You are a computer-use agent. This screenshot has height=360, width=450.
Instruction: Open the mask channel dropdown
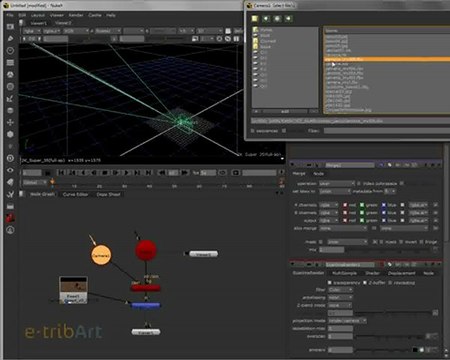pyautogui.click(x=347, y=242)
